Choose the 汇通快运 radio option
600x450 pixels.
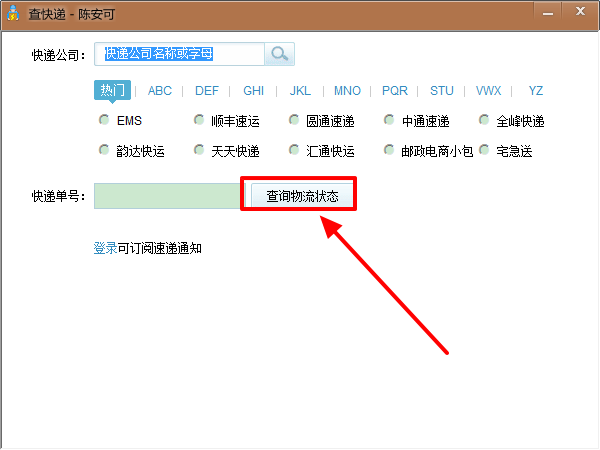pos(294,150)
